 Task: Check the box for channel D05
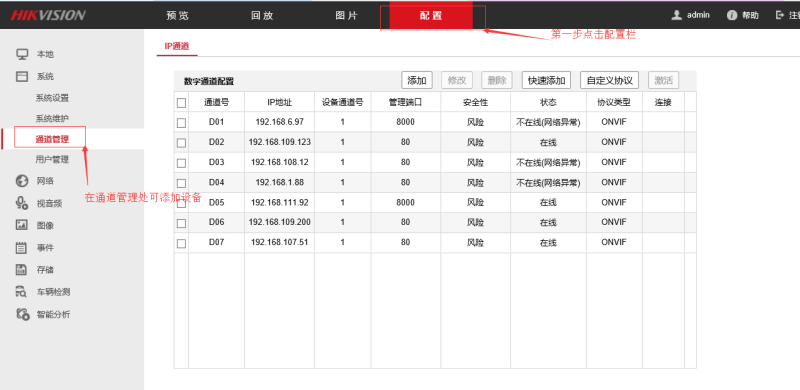click(181, 203)
